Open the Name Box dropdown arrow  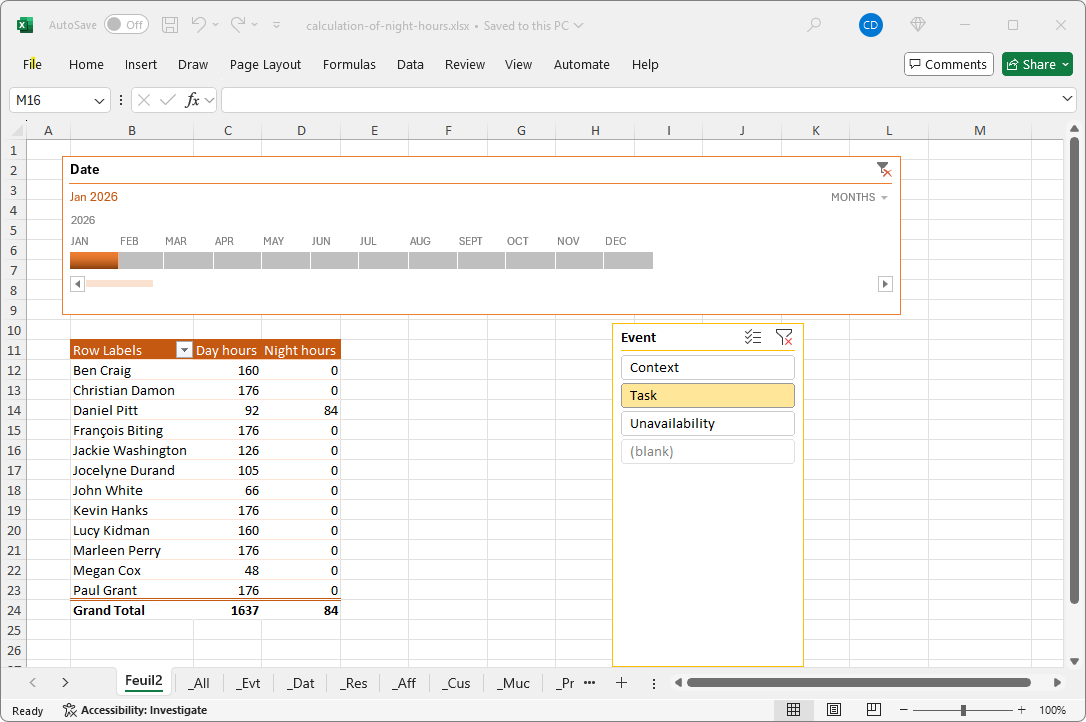(100, 100)
